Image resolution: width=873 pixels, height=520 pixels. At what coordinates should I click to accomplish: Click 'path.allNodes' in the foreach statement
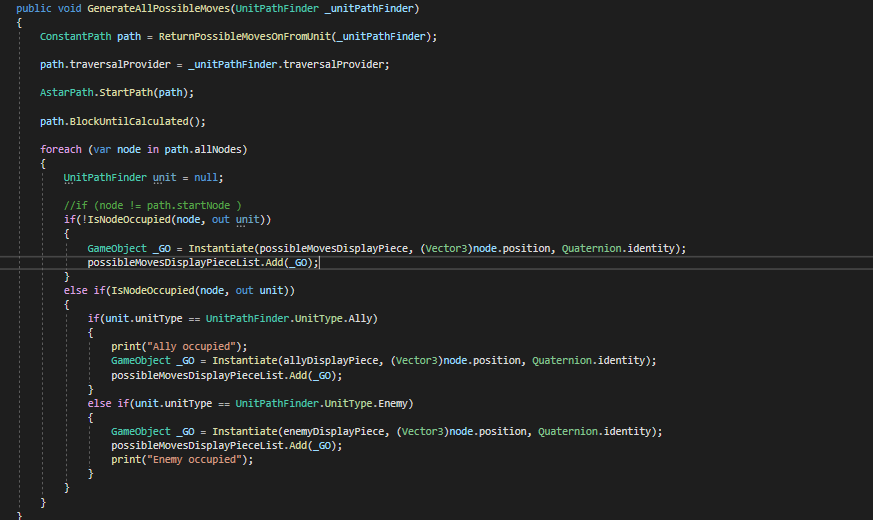pyautogui.click(x=203, y=149)
